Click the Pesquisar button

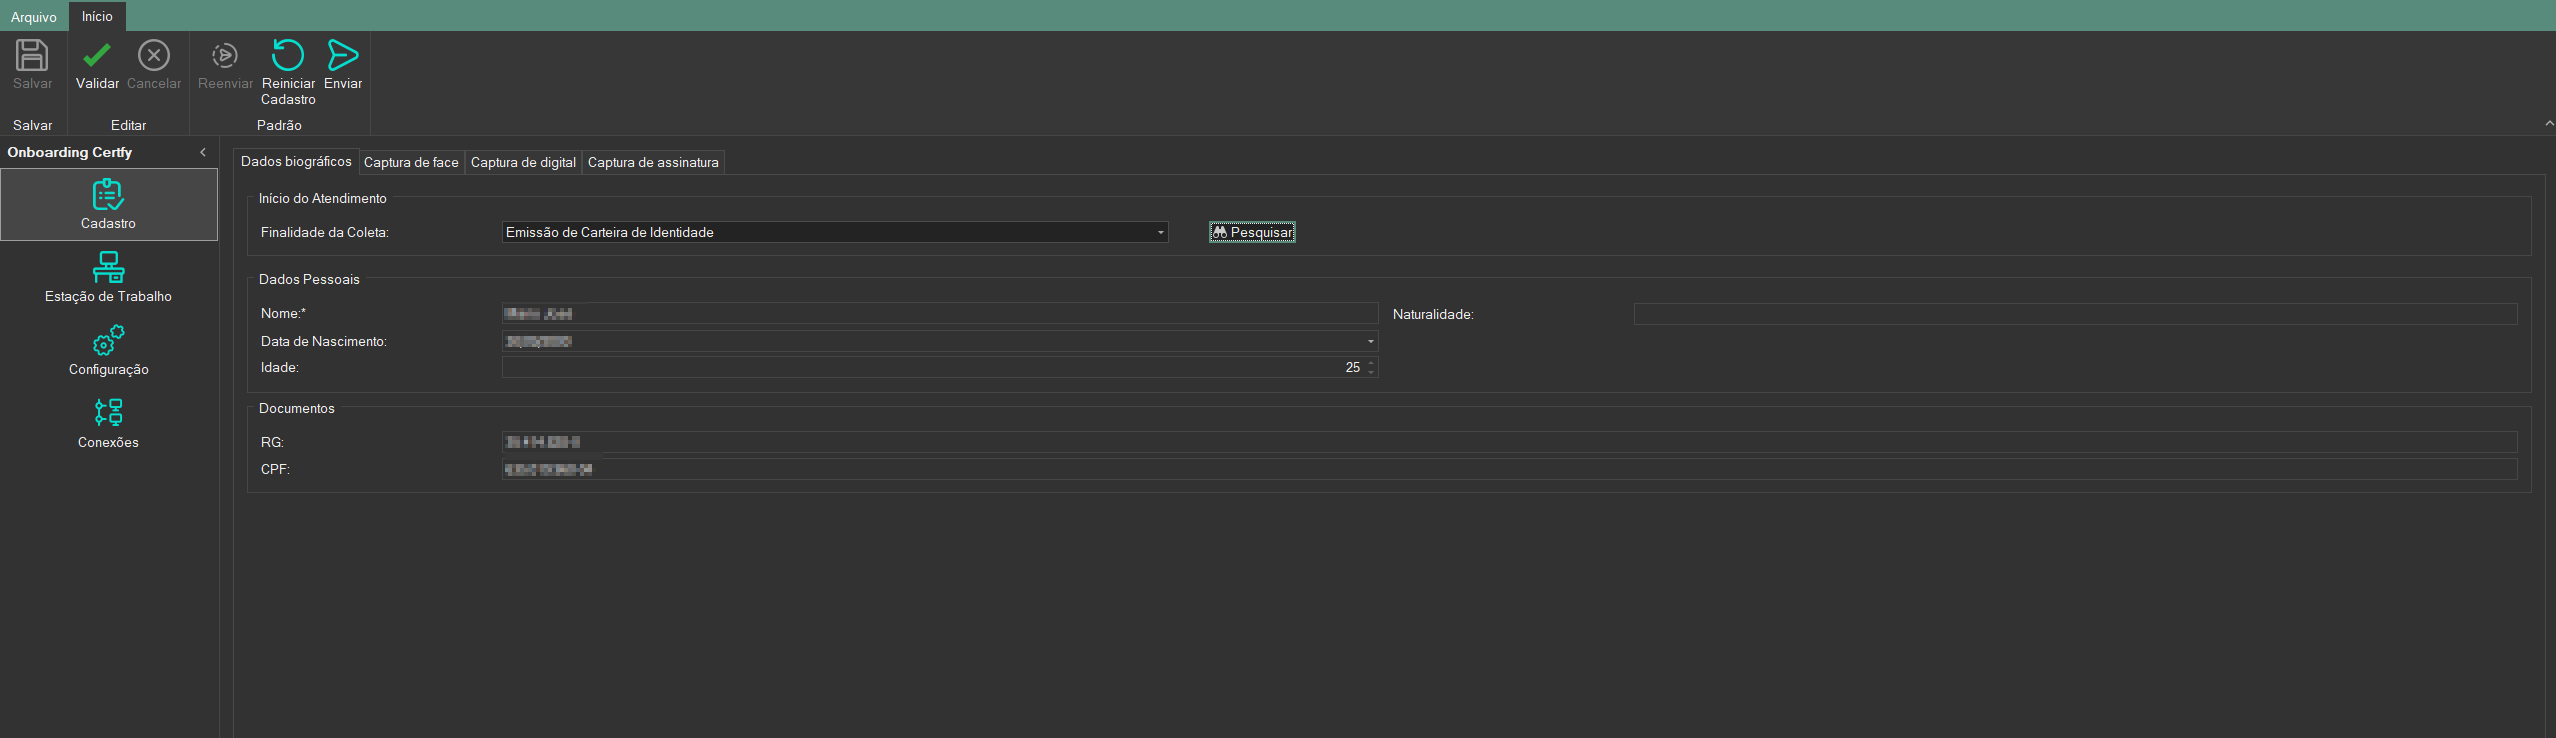pyautogui.click(x=1252, y=233)
